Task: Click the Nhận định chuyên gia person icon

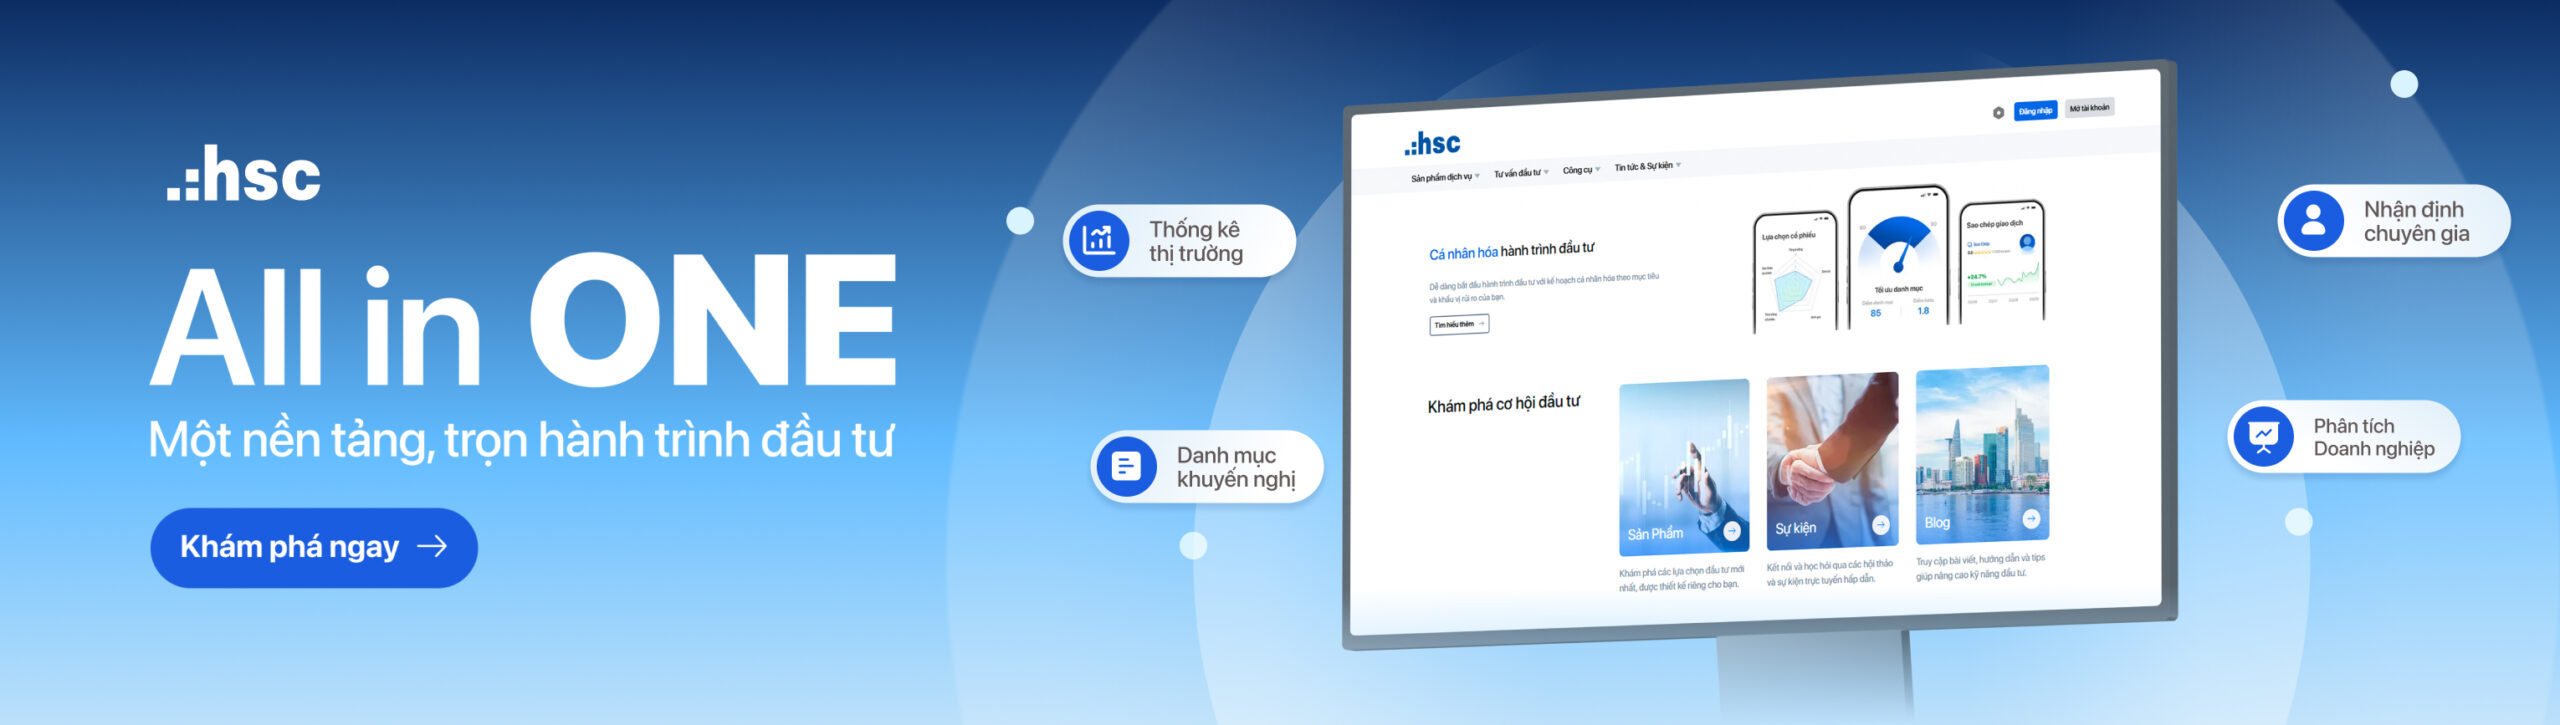Action: [x=2313, y=221]
